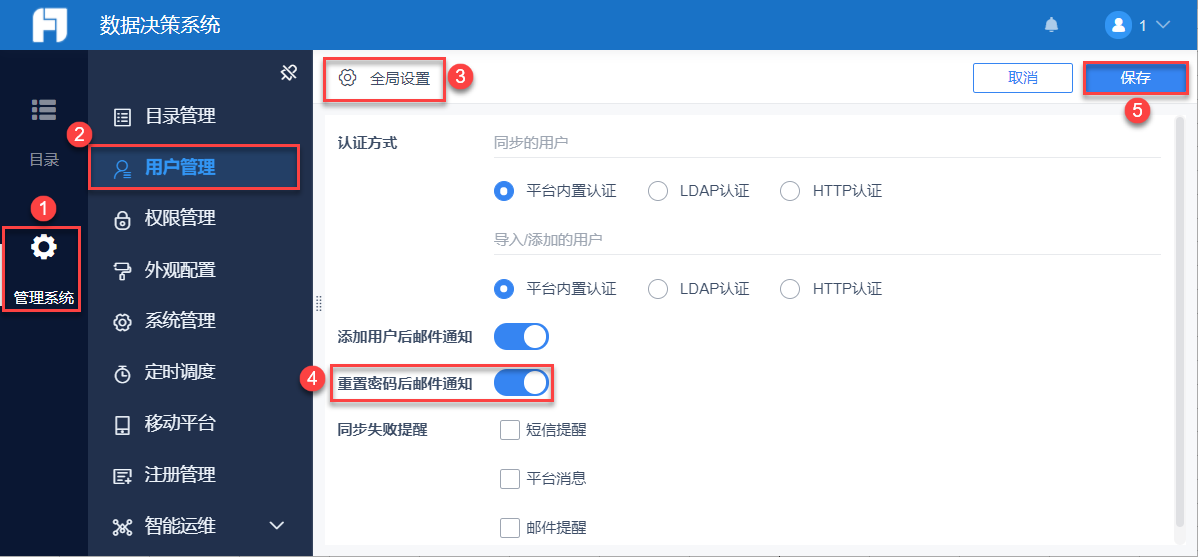
Task: Unpin the sidebar with the pin icon
Action: [x=288, y=73]
